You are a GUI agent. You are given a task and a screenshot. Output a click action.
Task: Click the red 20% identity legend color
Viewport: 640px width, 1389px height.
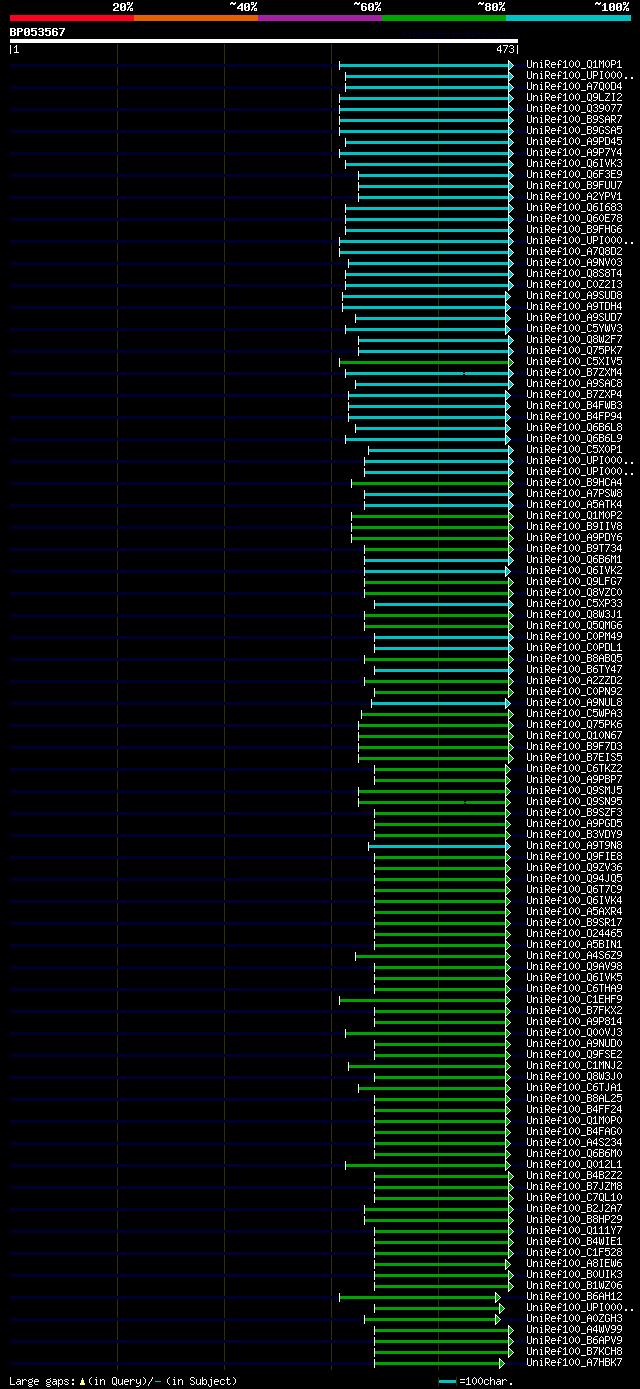click(x=71, y=18)
